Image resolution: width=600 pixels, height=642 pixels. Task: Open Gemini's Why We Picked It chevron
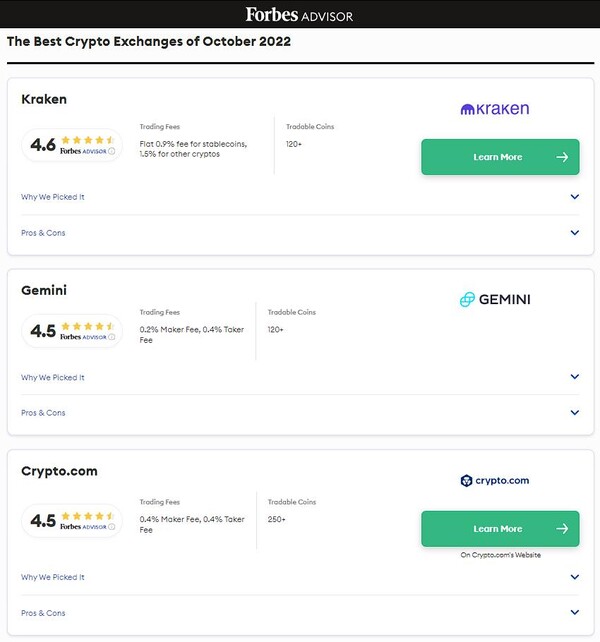(x=574, y=377)
